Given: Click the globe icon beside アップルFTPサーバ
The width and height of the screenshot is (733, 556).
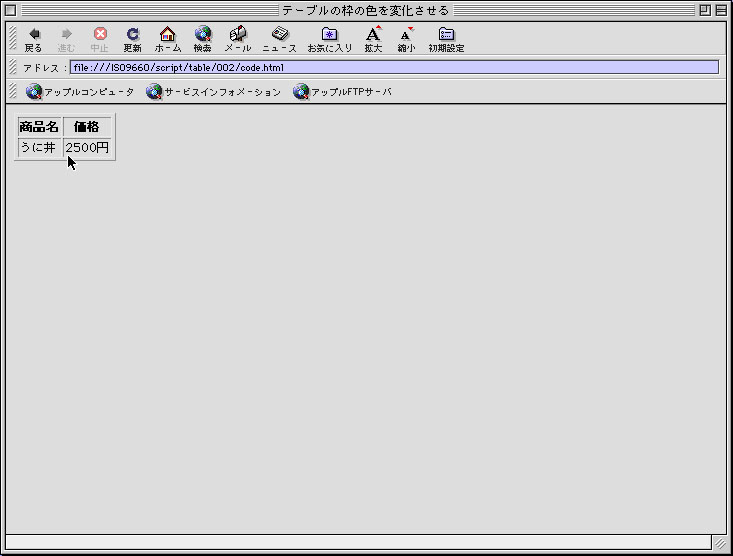Looking at the screenshot, I should point(301,92).
